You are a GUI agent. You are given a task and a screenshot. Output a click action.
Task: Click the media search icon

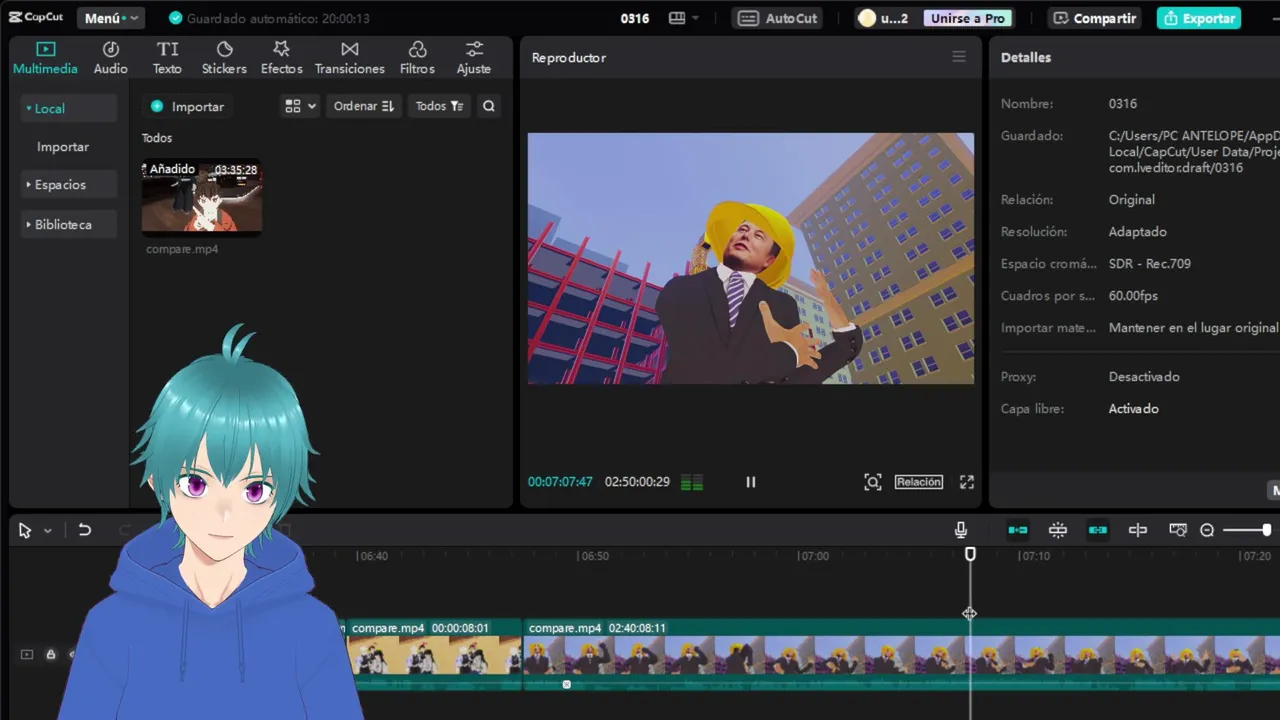click(489, 106)
